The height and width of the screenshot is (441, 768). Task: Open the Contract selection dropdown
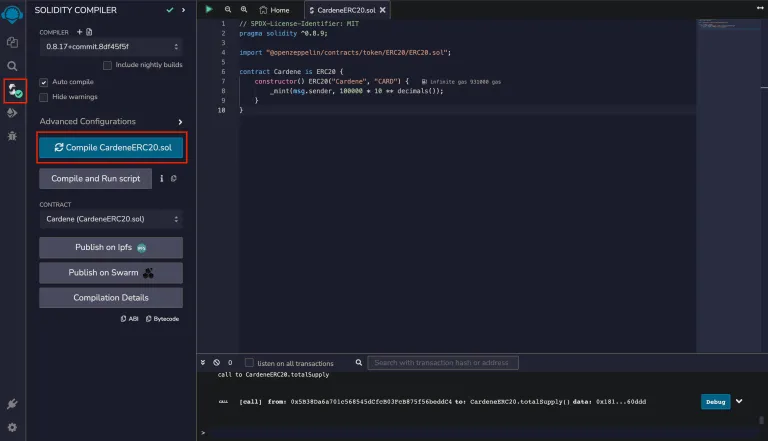tap(111, 219)
